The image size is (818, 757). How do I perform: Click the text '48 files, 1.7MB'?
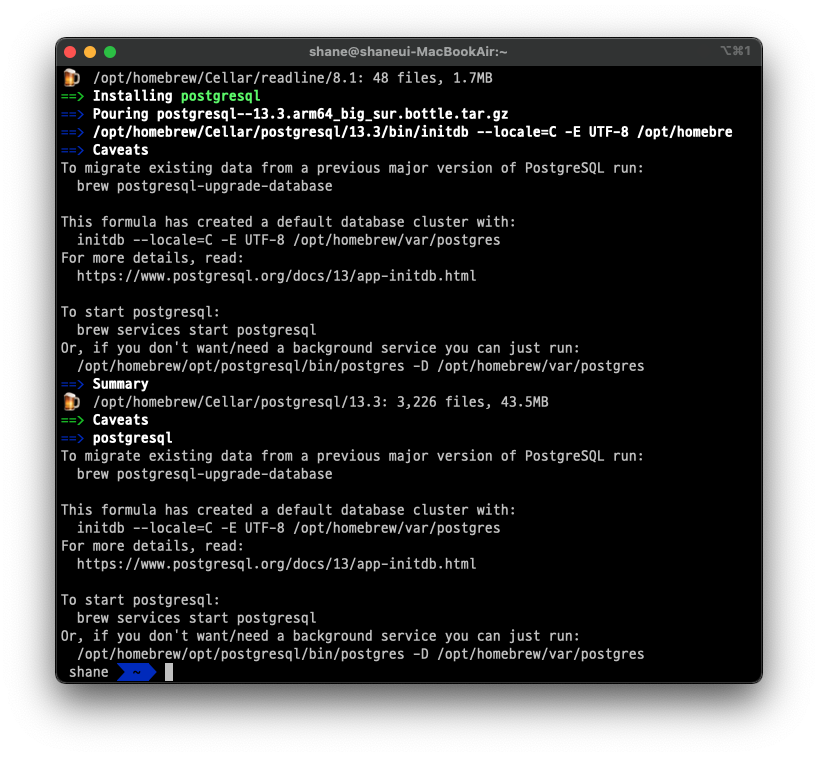coord(432,78)
